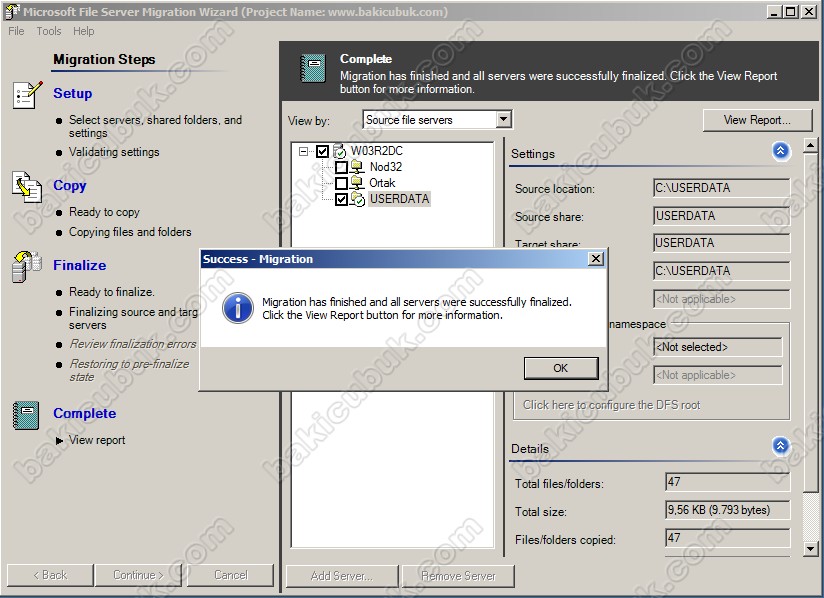
Task: Open the Tools menu
Action: (x=49, y=31)
